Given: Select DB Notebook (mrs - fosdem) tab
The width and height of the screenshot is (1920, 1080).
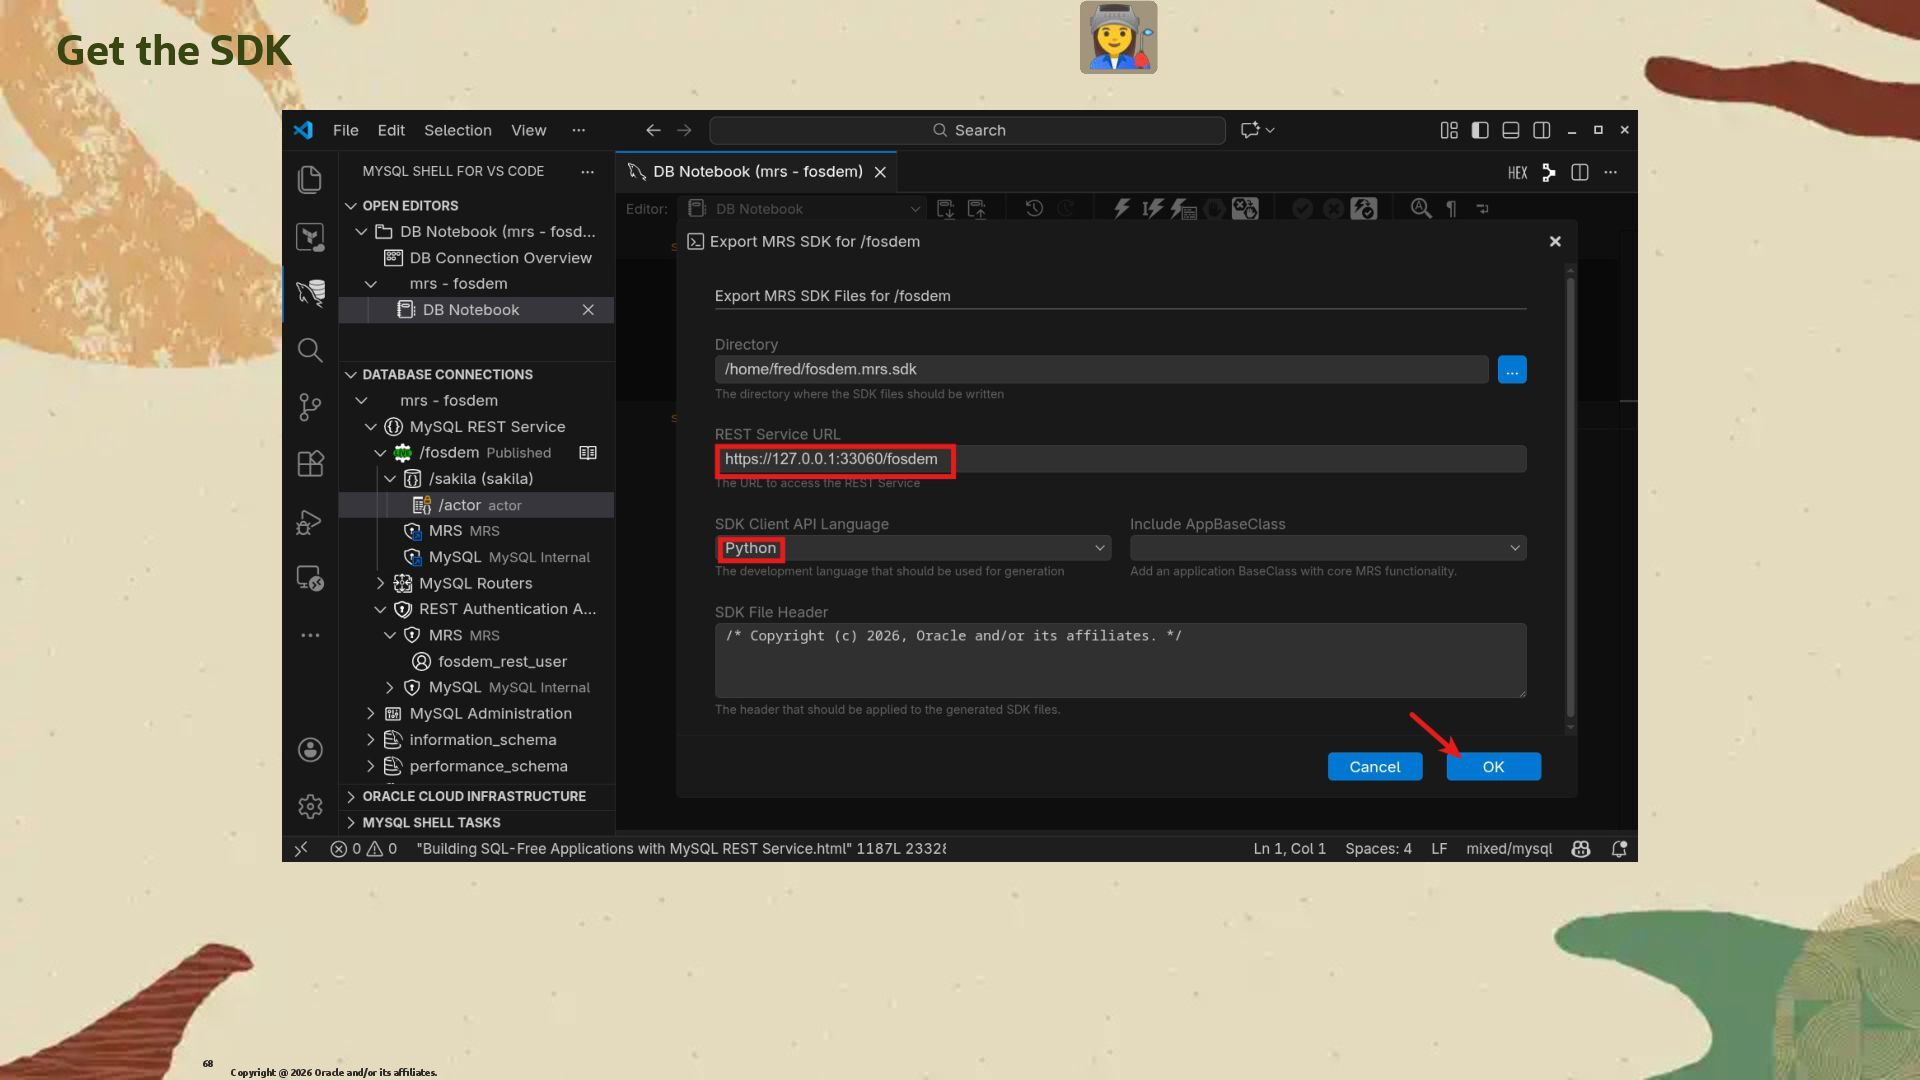Looking at the screenshot, I should coord(757,172).
